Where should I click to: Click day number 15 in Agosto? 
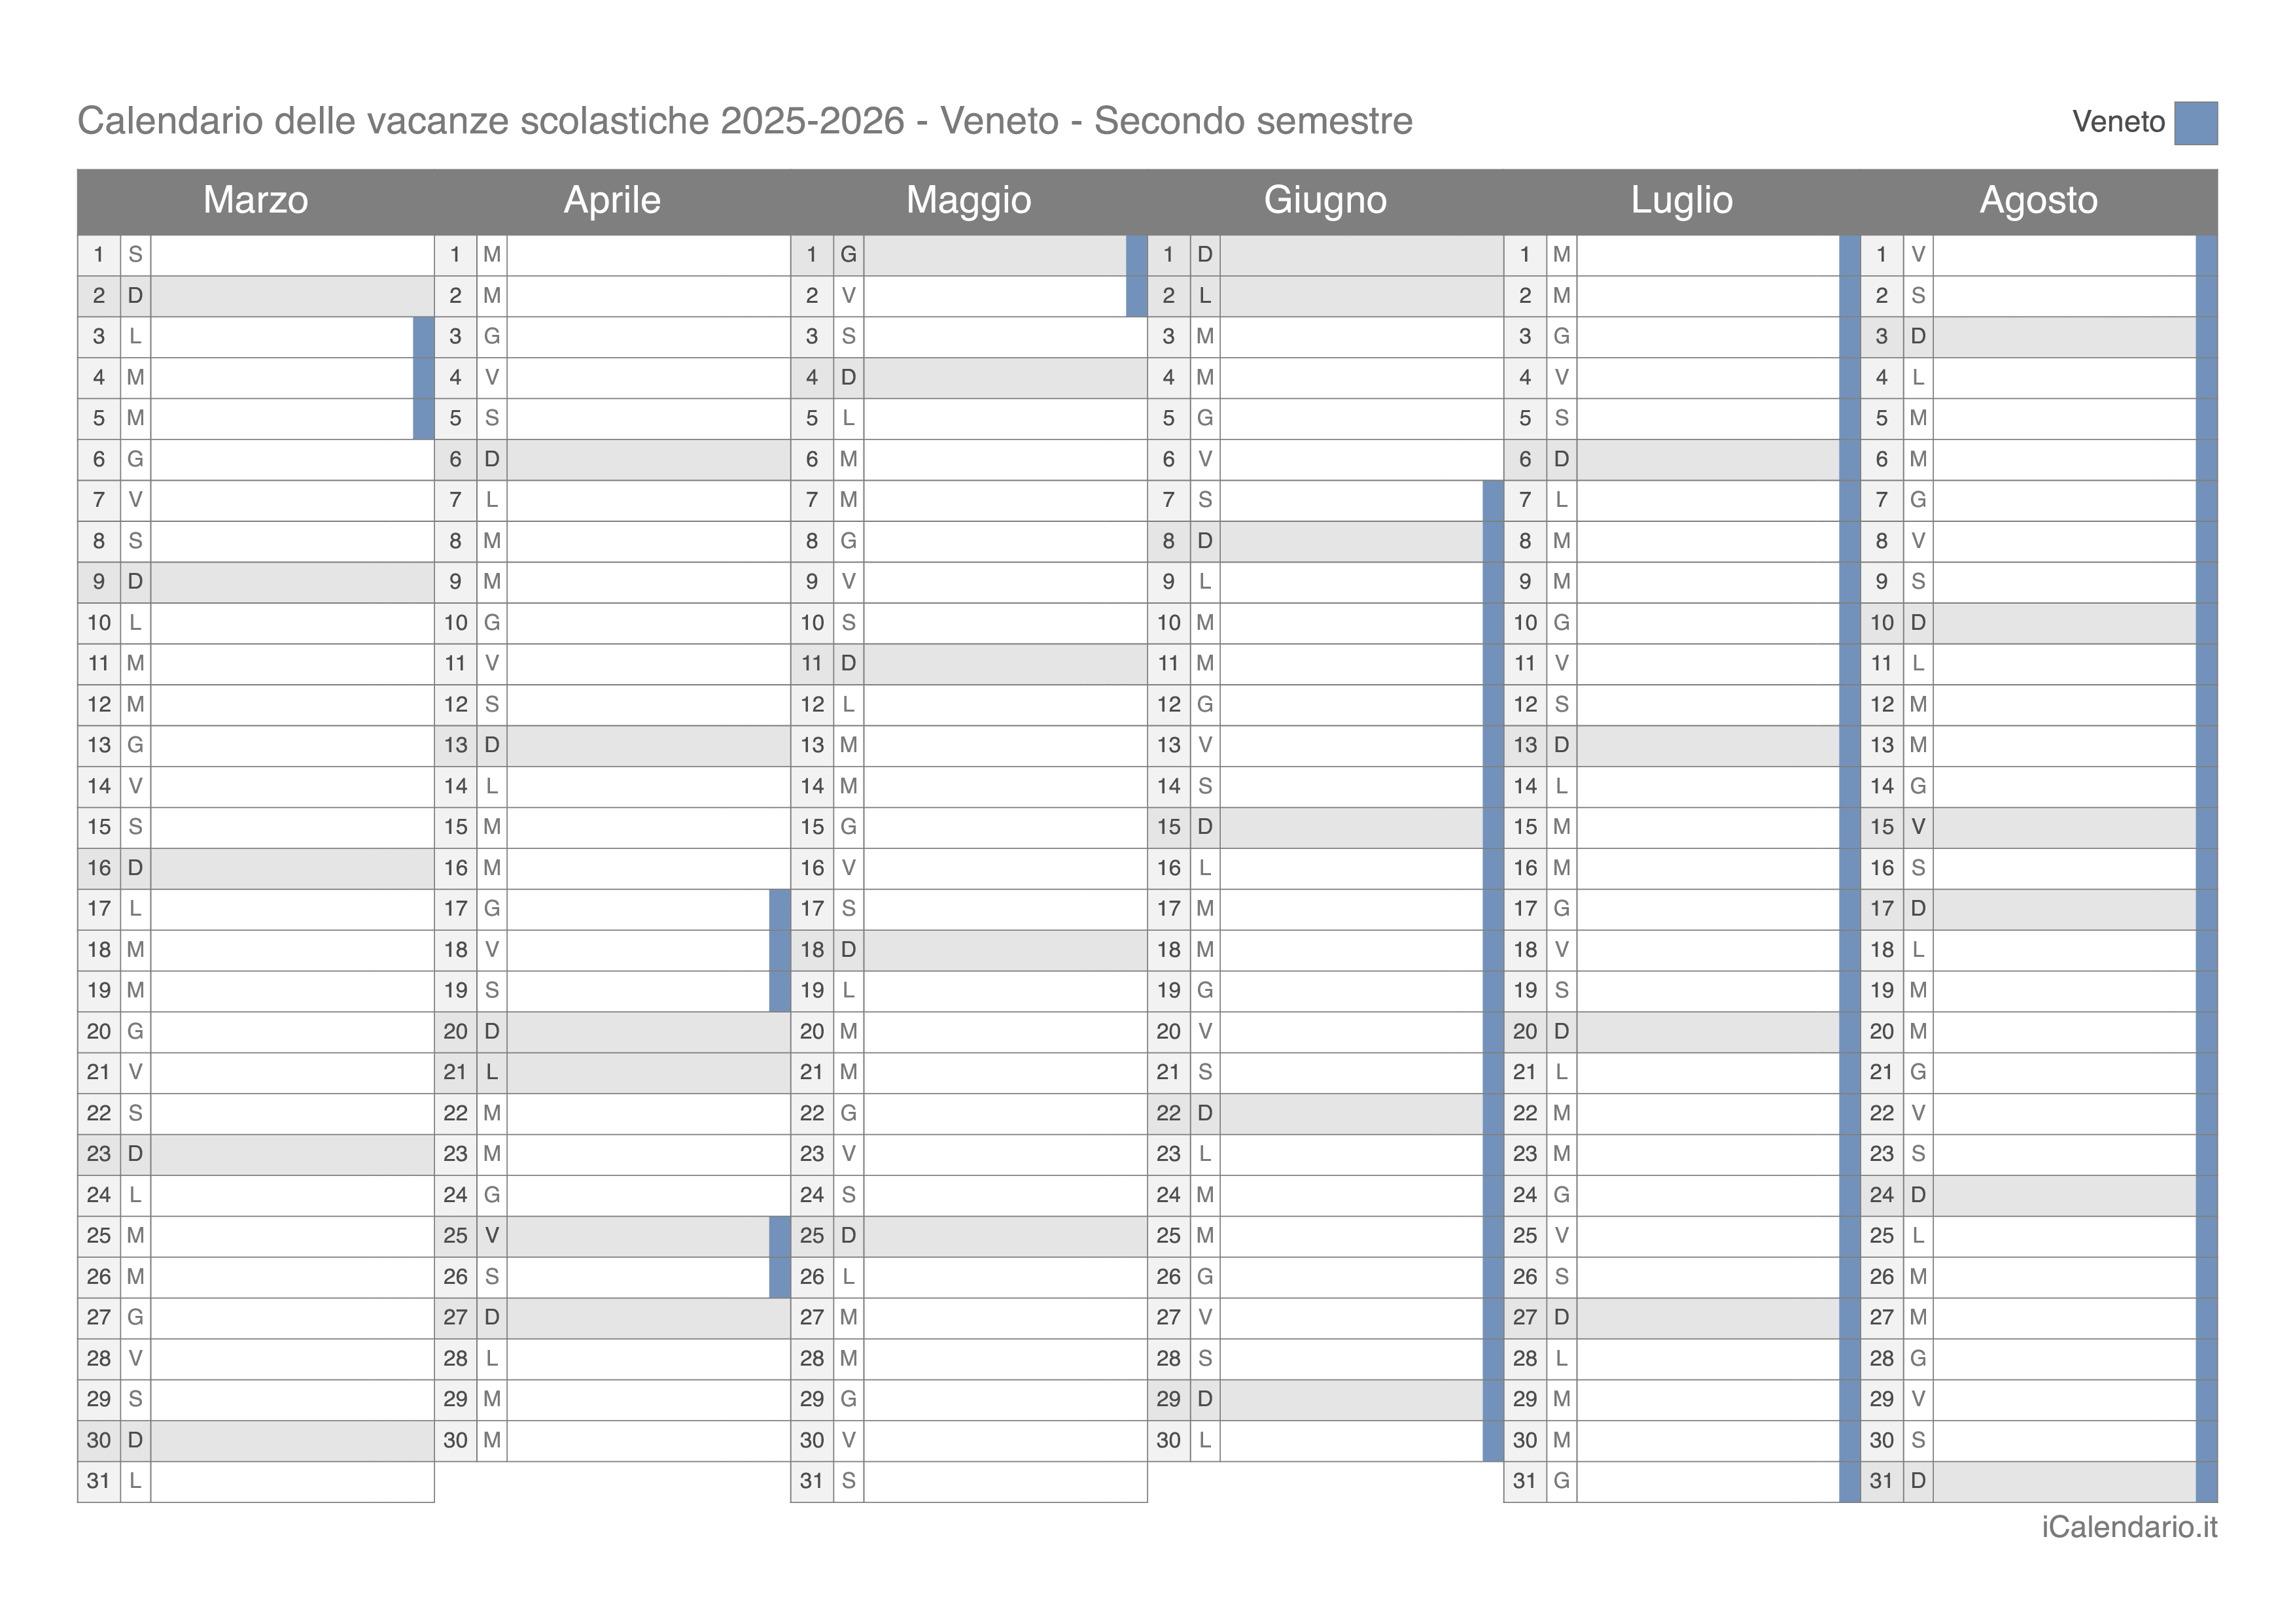point(1881,827)
